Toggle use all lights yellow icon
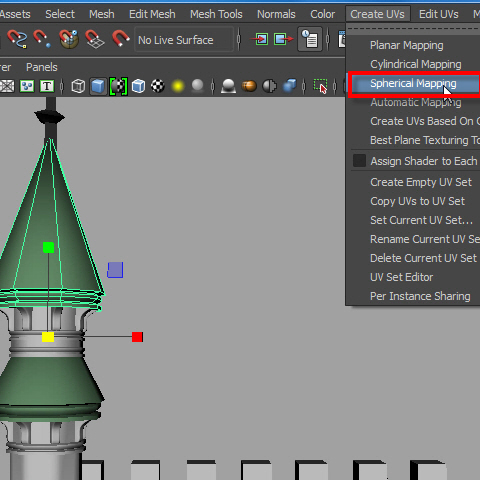 pyautogui.click(x=178, y=86)
